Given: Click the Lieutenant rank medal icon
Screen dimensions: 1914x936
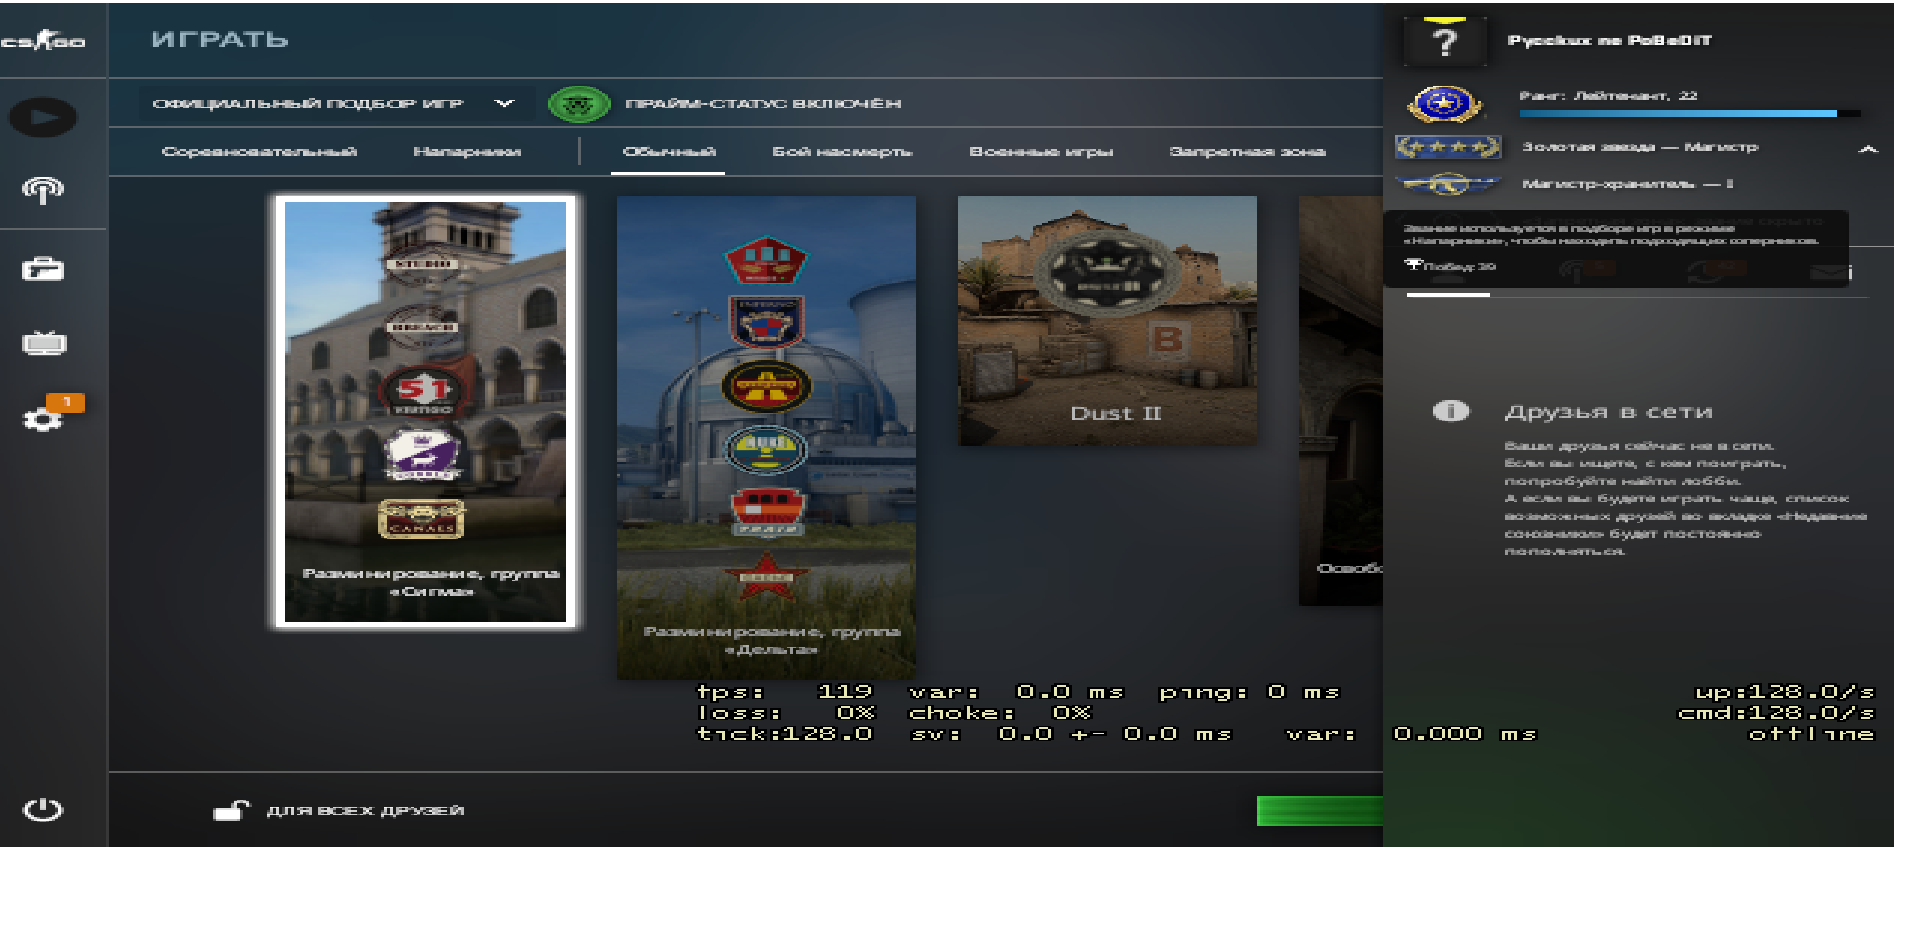Looking at the screenshot, I should point(1444,104).
